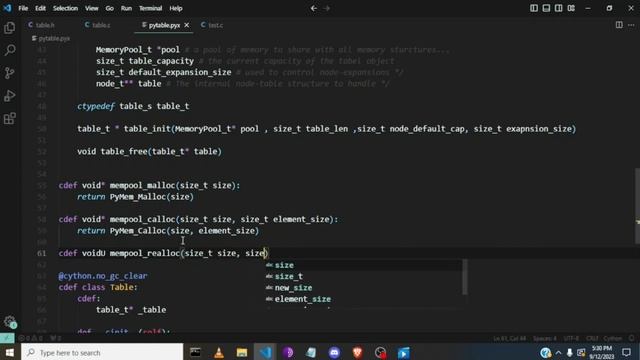The height and width of the screenshot is (360, 640).
Task: Open the Customize Layout icon
Action: coord(571,8)
